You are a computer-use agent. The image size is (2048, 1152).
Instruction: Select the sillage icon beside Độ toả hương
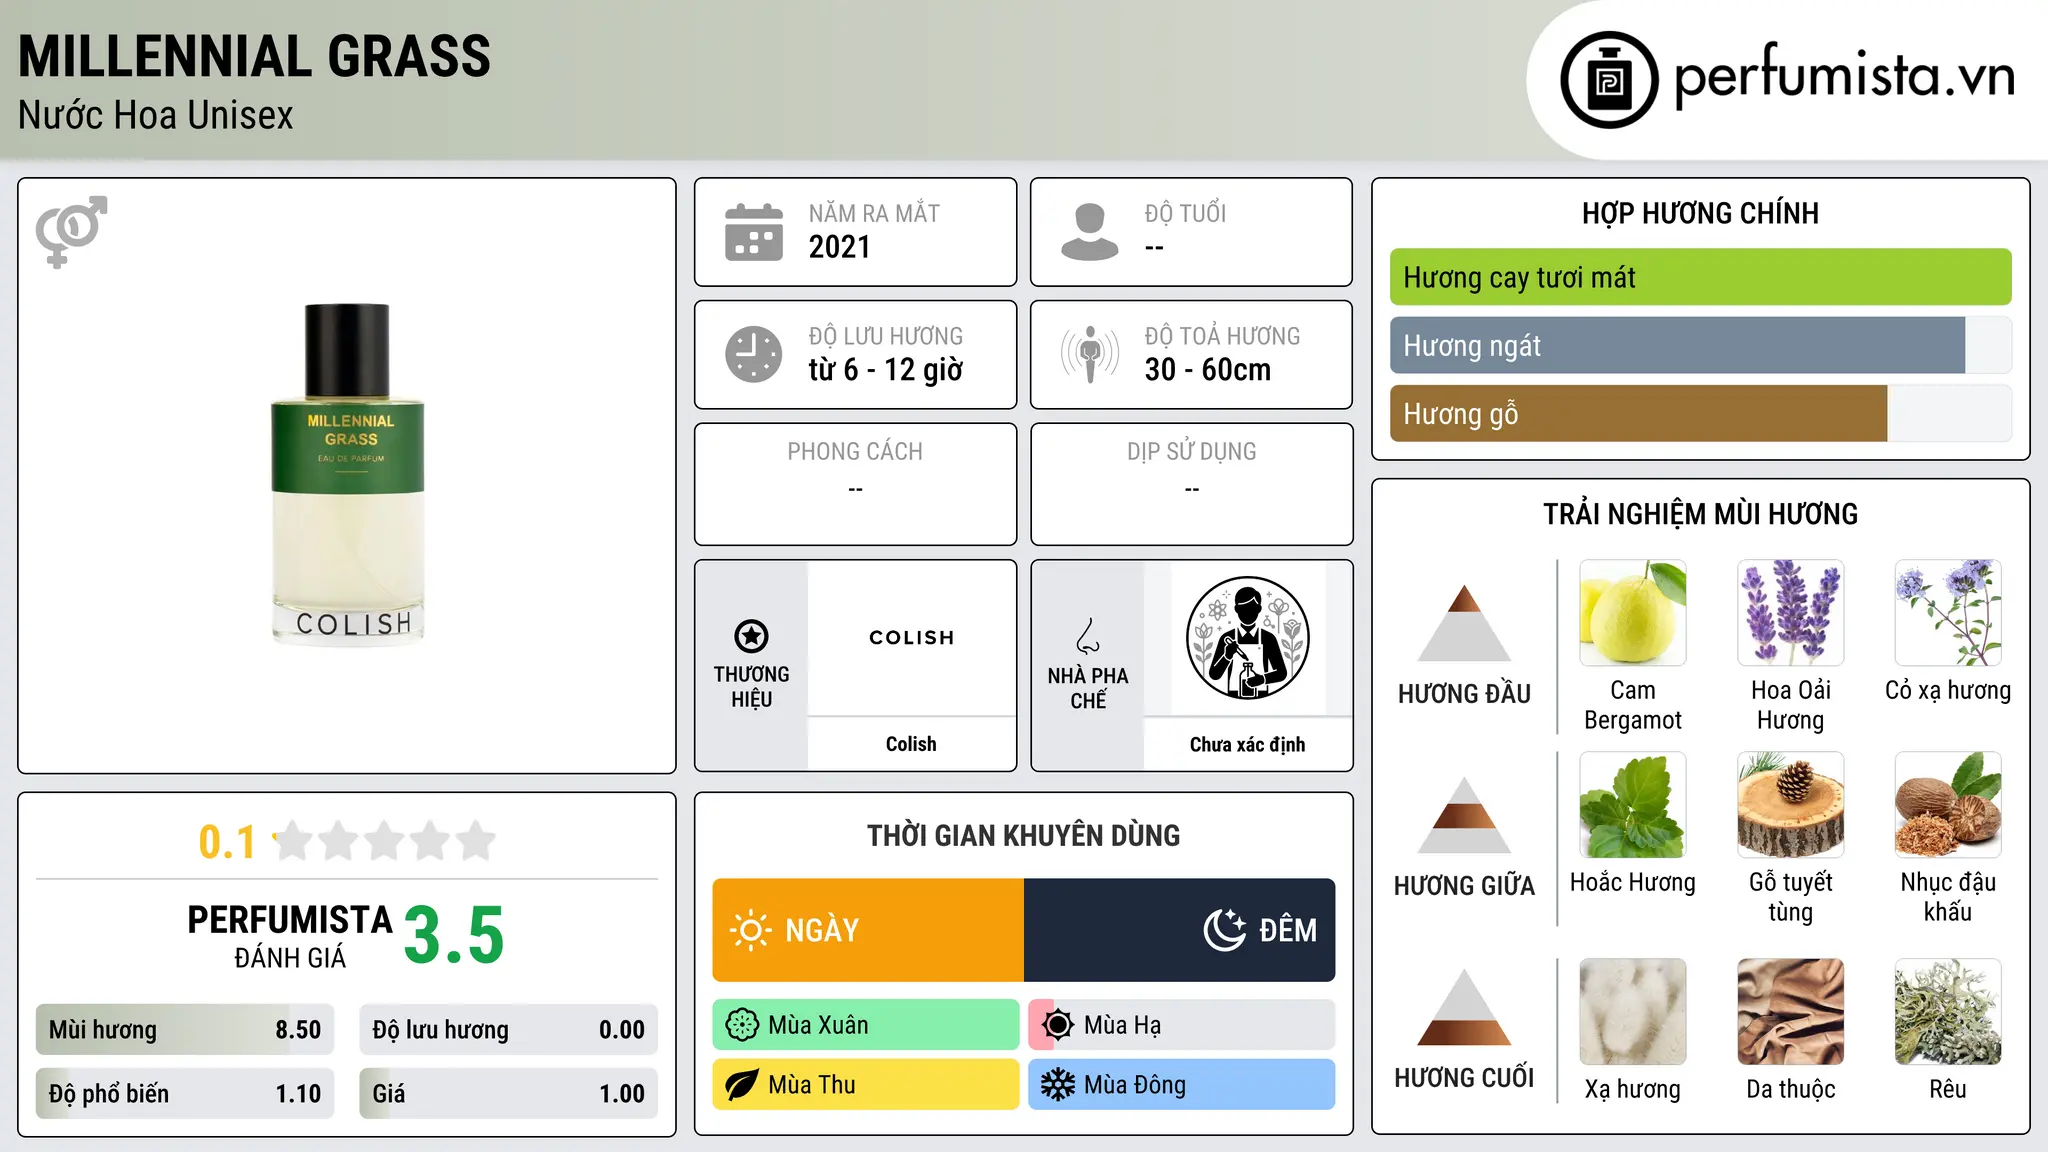(x=1089, y=354)
